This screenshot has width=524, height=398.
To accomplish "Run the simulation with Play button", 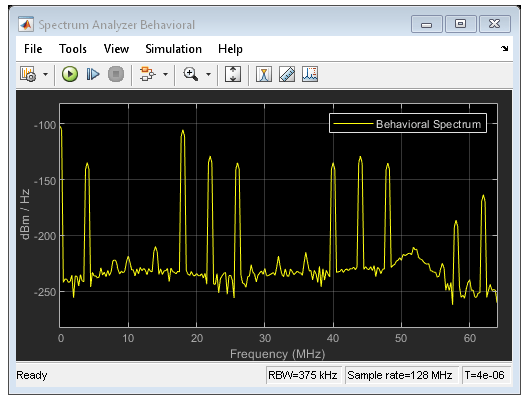I will point(70,74).
